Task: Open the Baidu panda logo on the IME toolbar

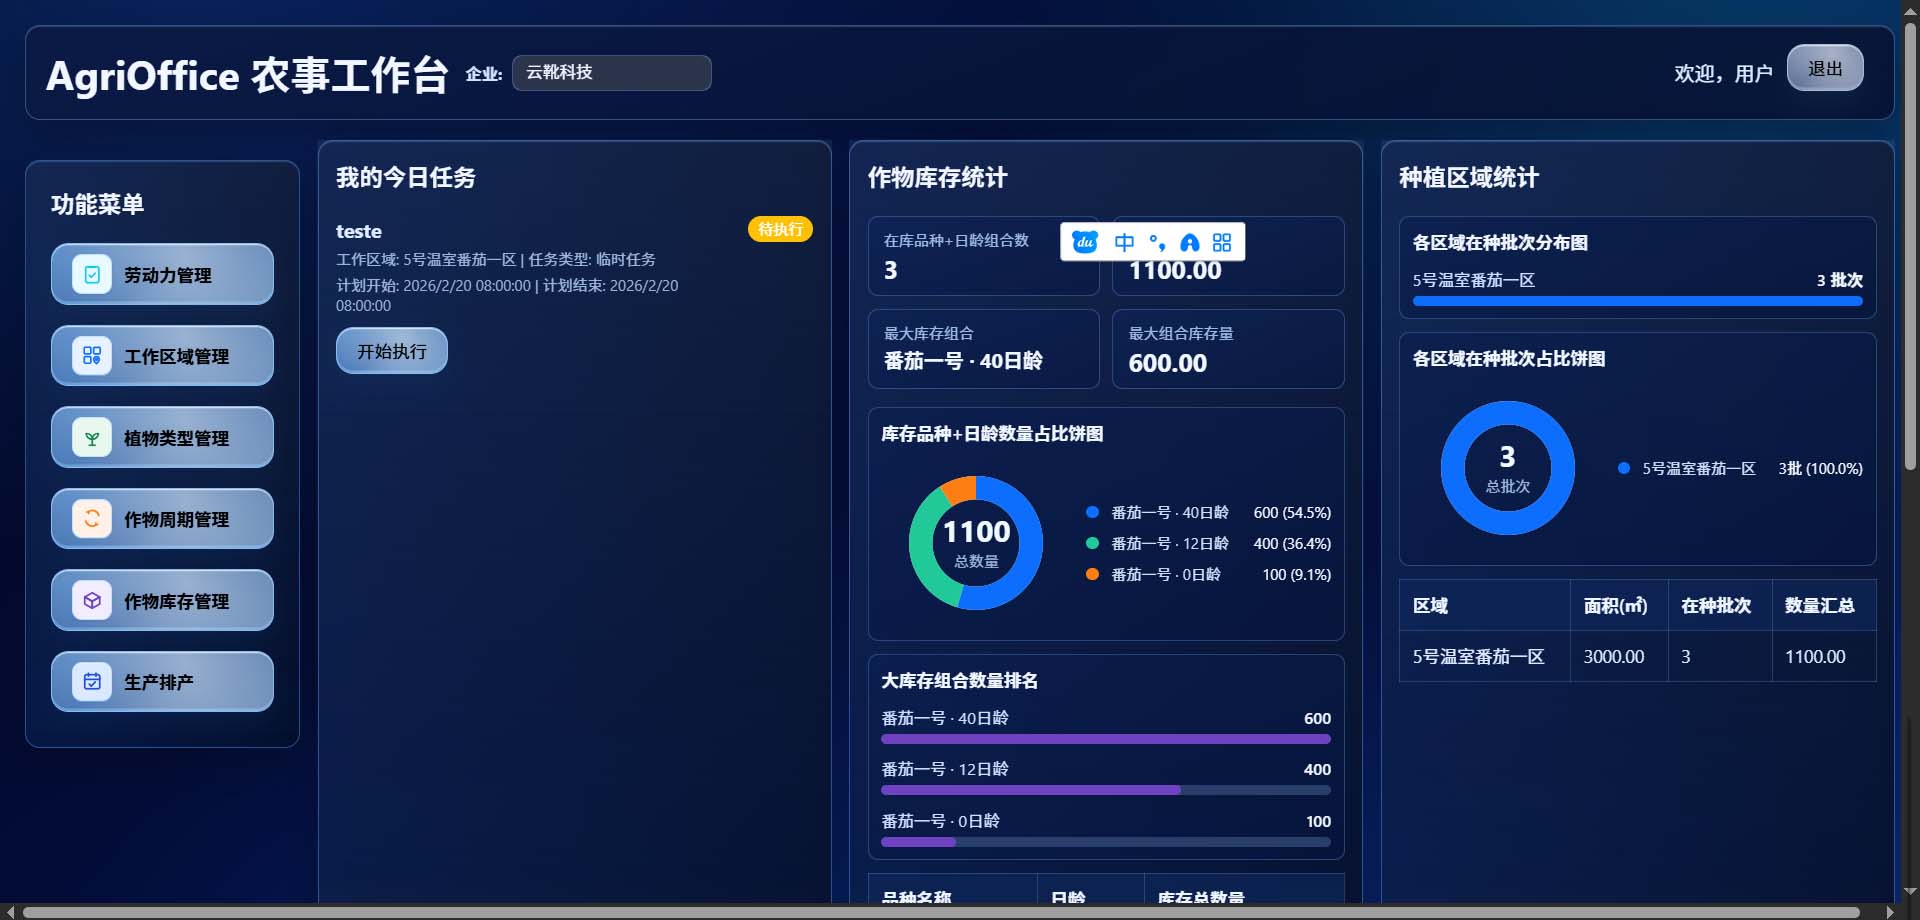Action: tap(1082, 241)
